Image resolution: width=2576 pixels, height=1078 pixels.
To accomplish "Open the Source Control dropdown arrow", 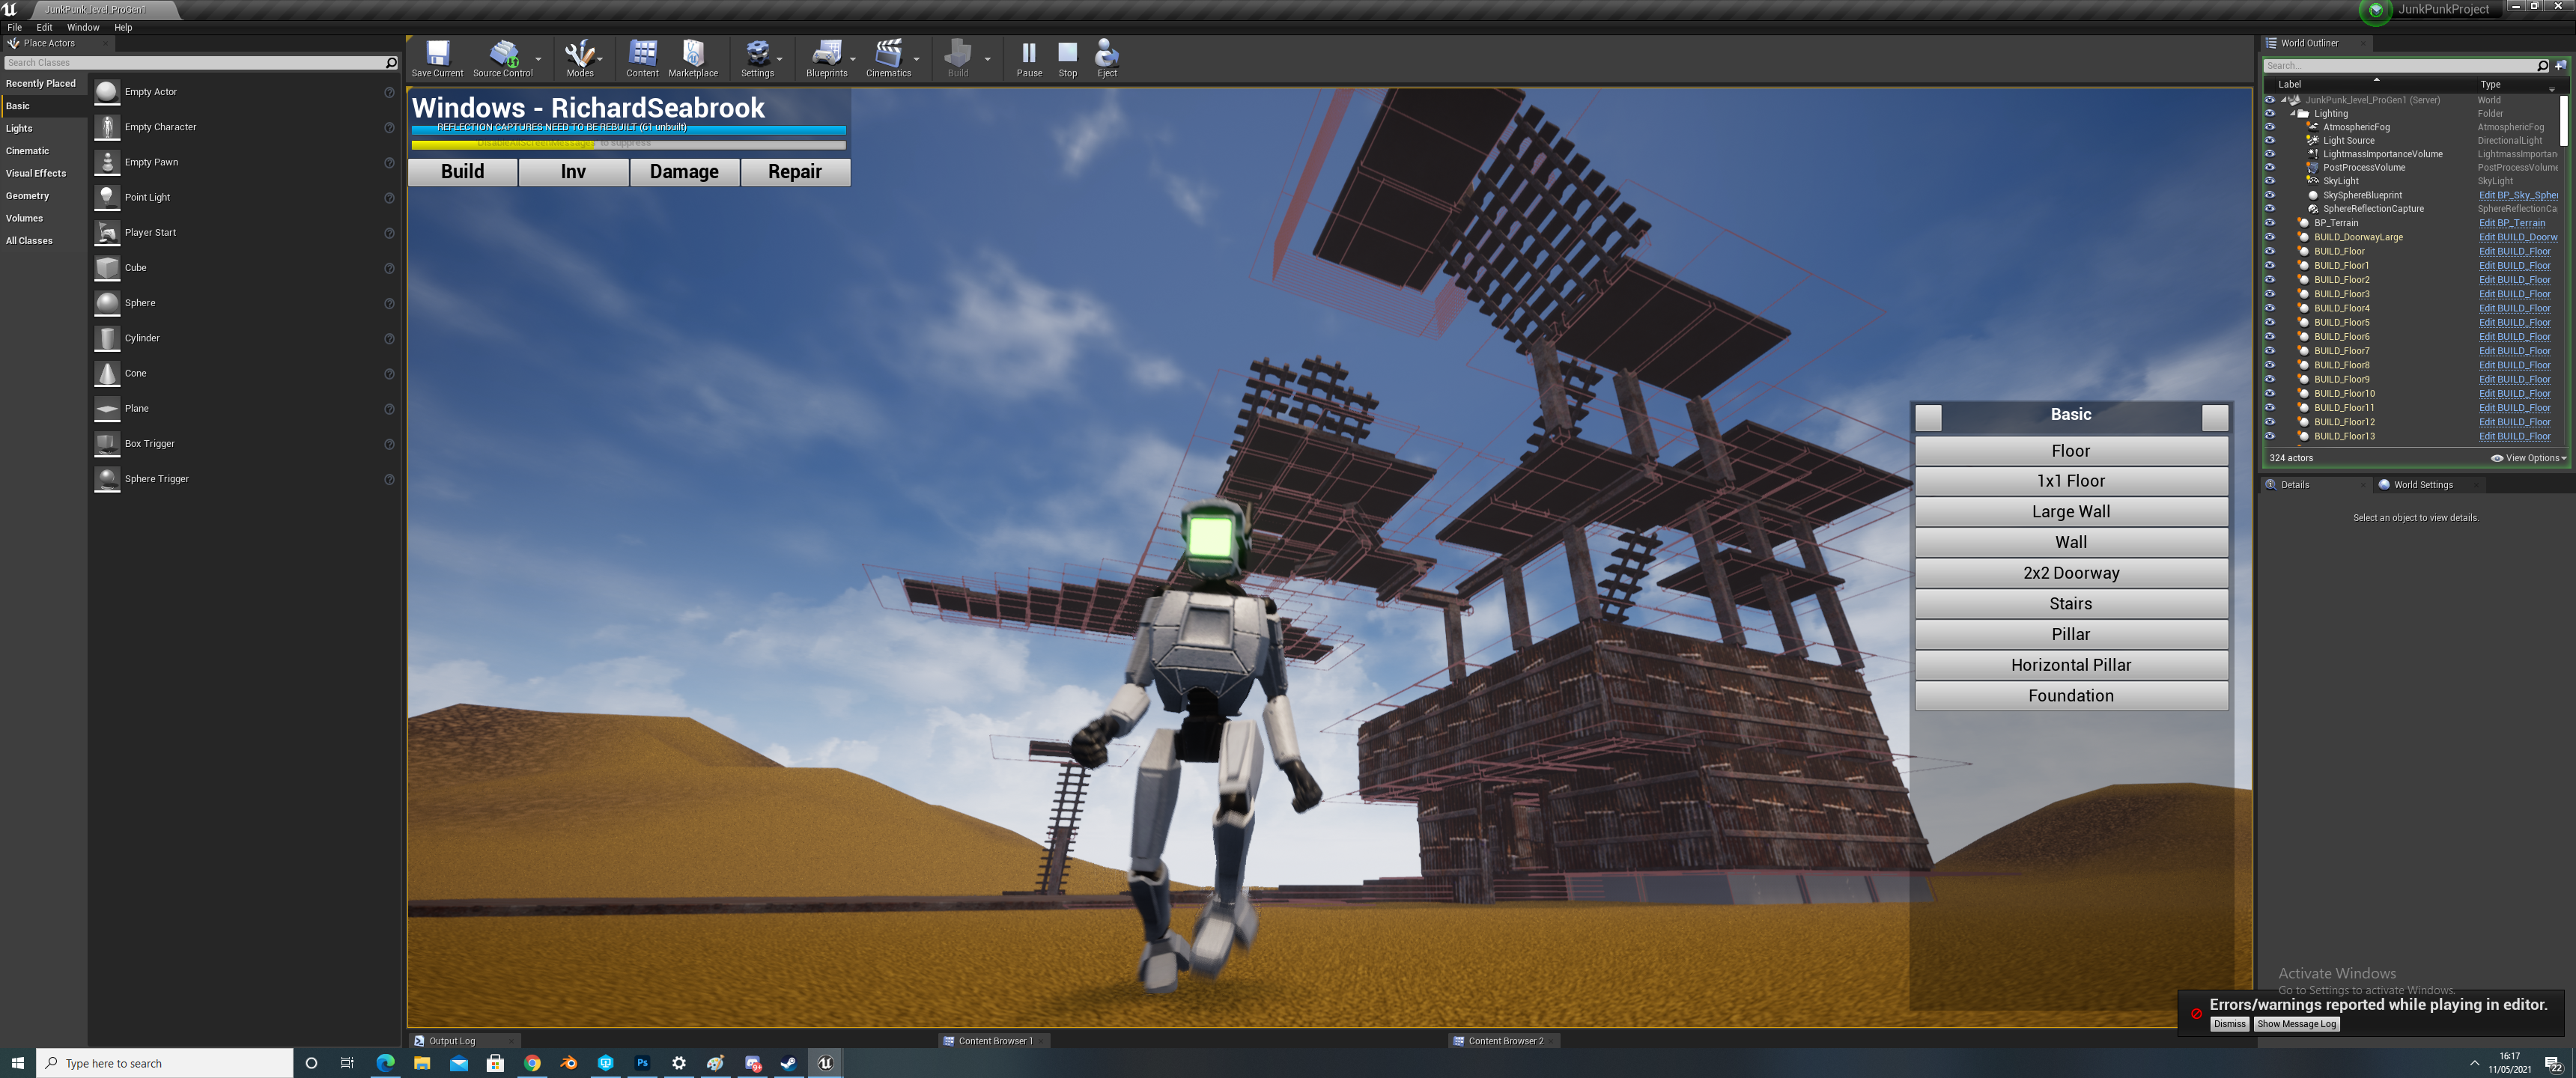I will coord(539,58).
